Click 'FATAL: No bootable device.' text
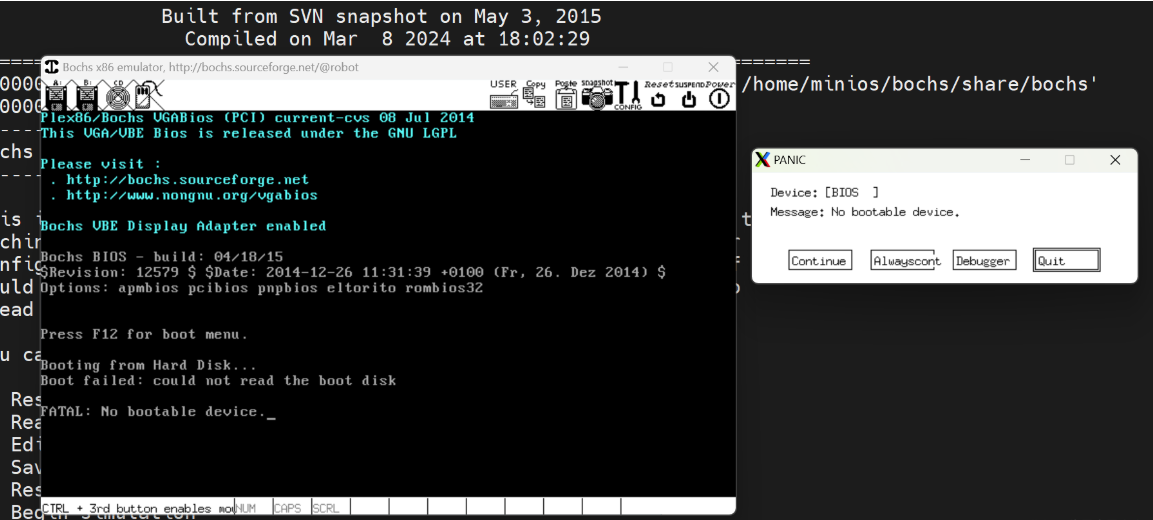 153,411
